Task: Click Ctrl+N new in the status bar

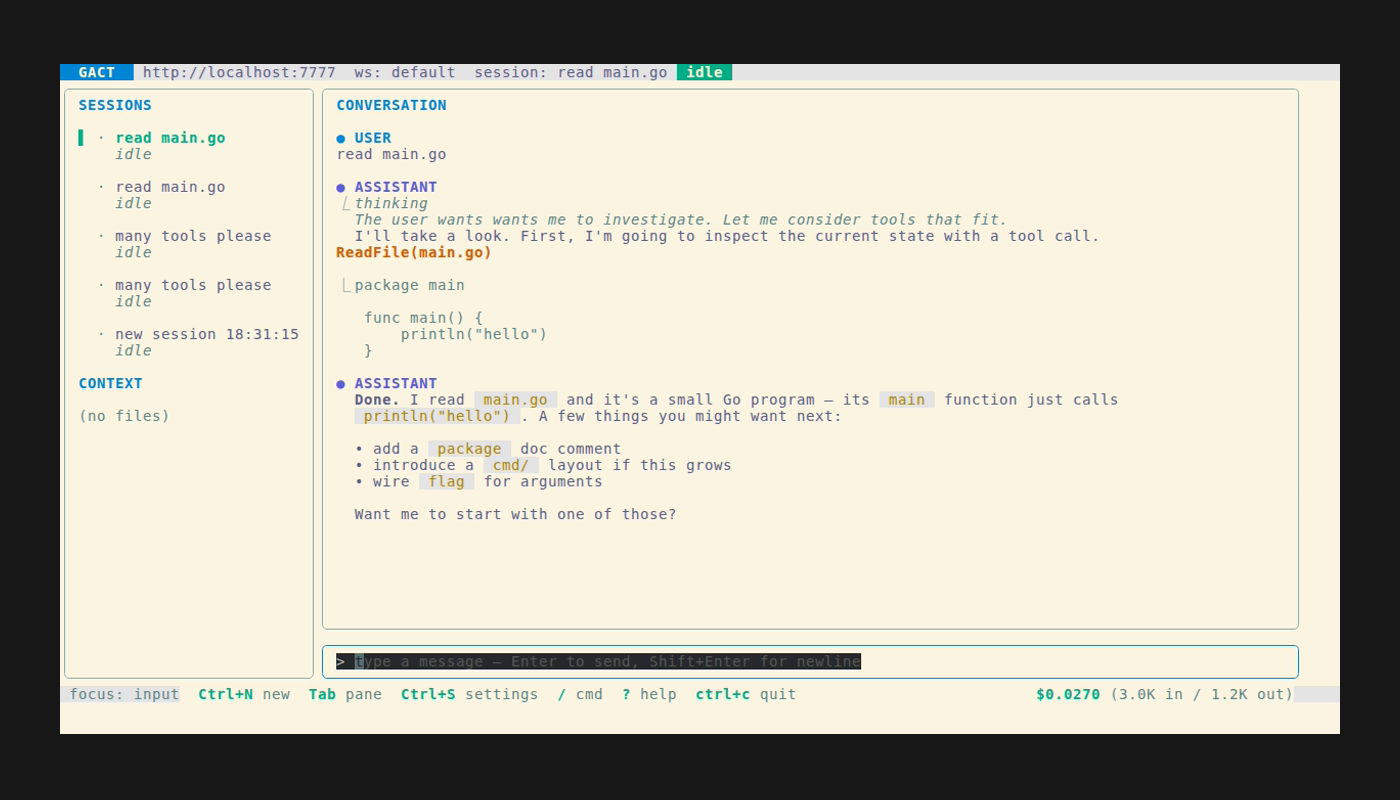Action: pos(244,694)
